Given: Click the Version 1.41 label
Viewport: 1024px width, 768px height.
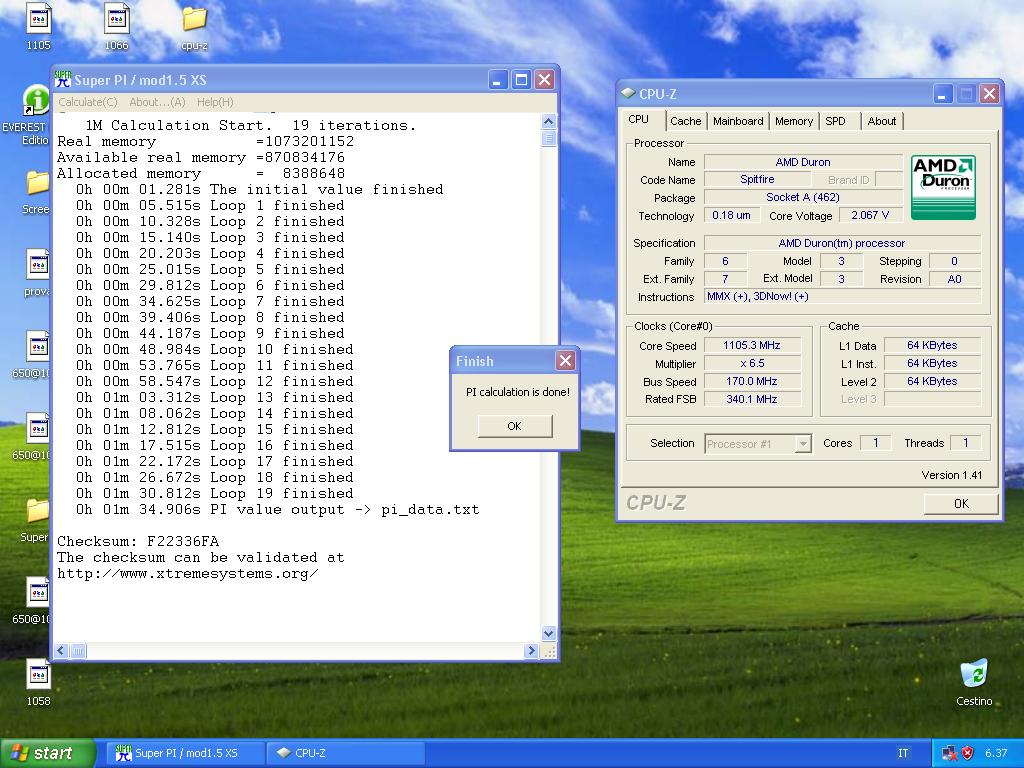Looking at the screenshot, I should pyautogui.click(x=952, y=475).
